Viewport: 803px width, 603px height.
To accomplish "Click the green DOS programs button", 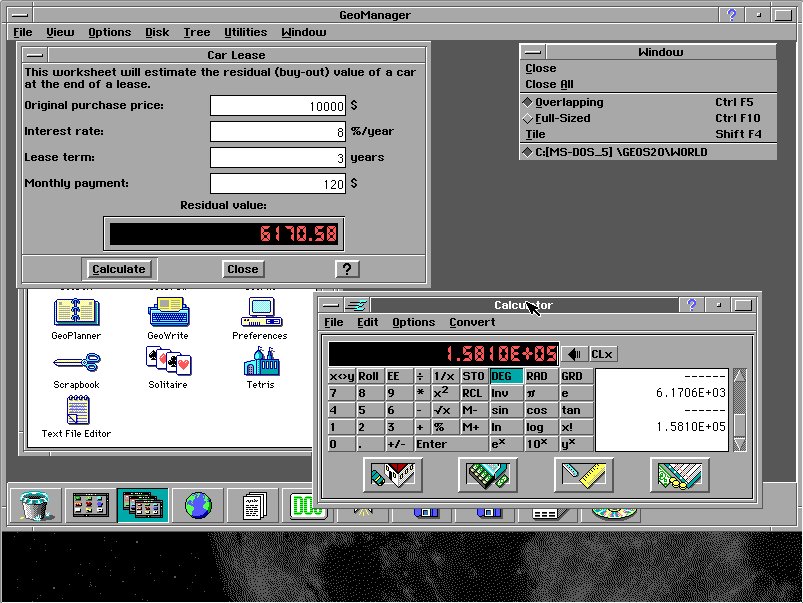I will [306, 506].
